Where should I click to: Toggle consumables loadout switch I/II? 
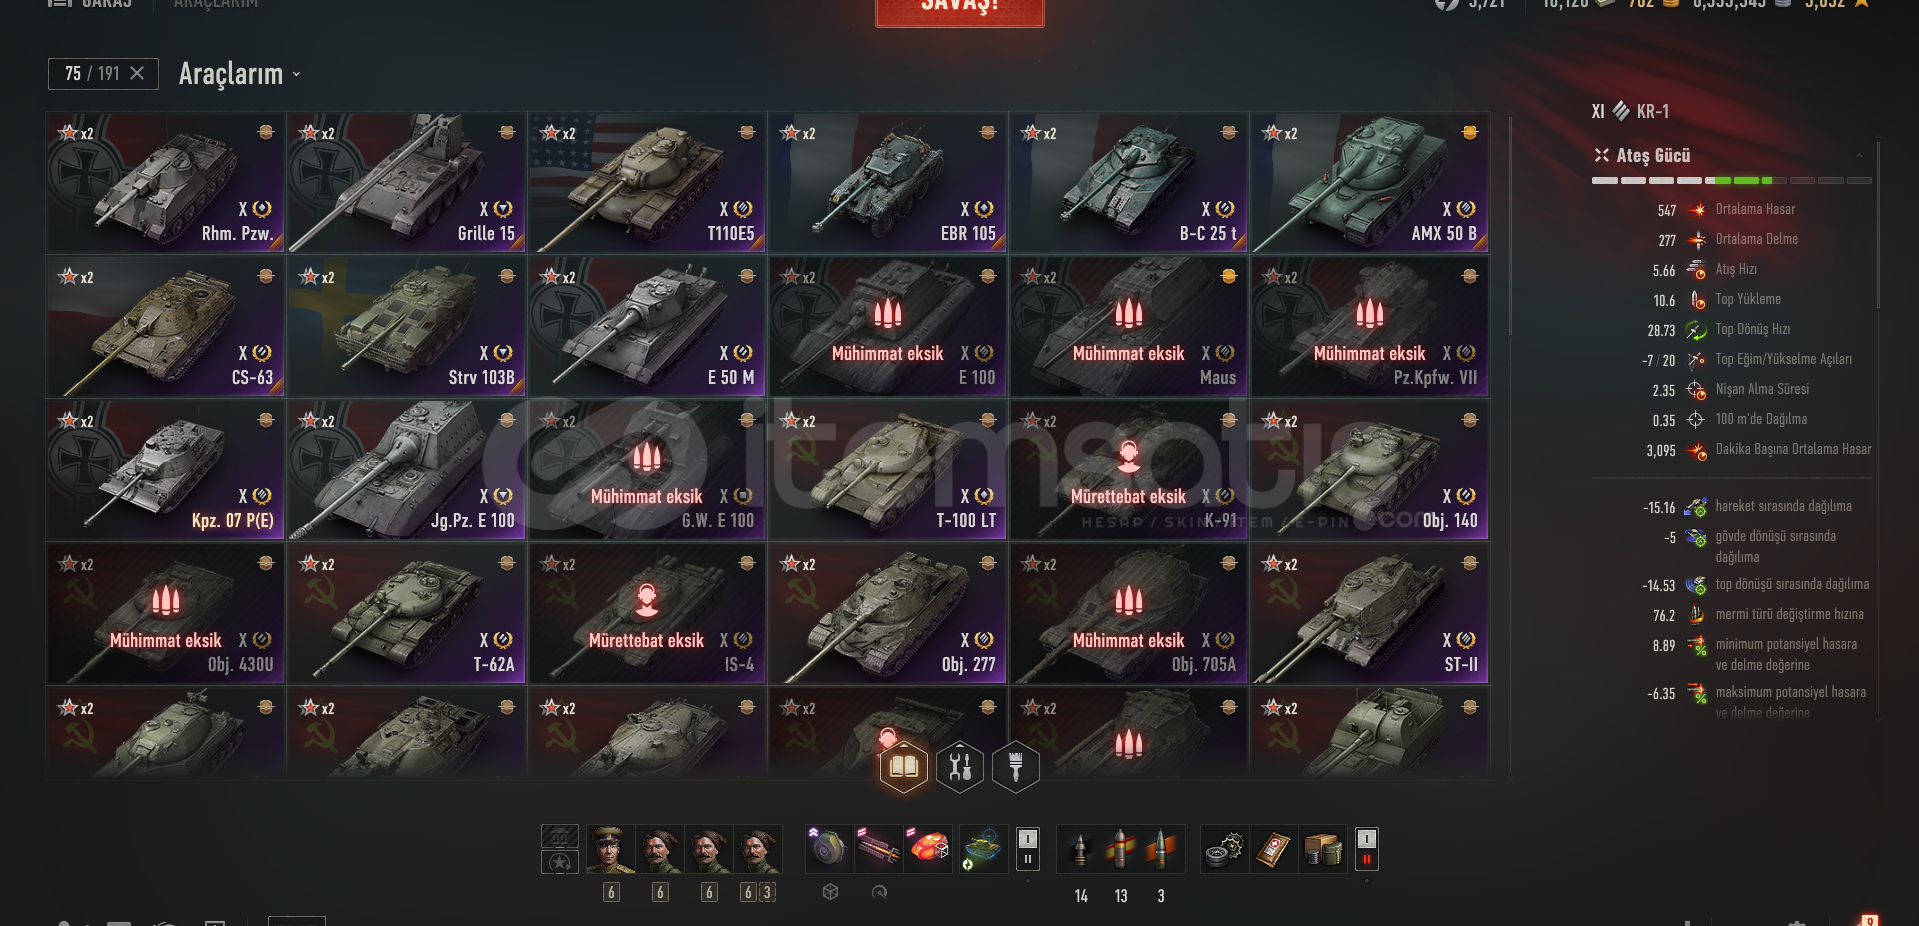pos(1367,849)
